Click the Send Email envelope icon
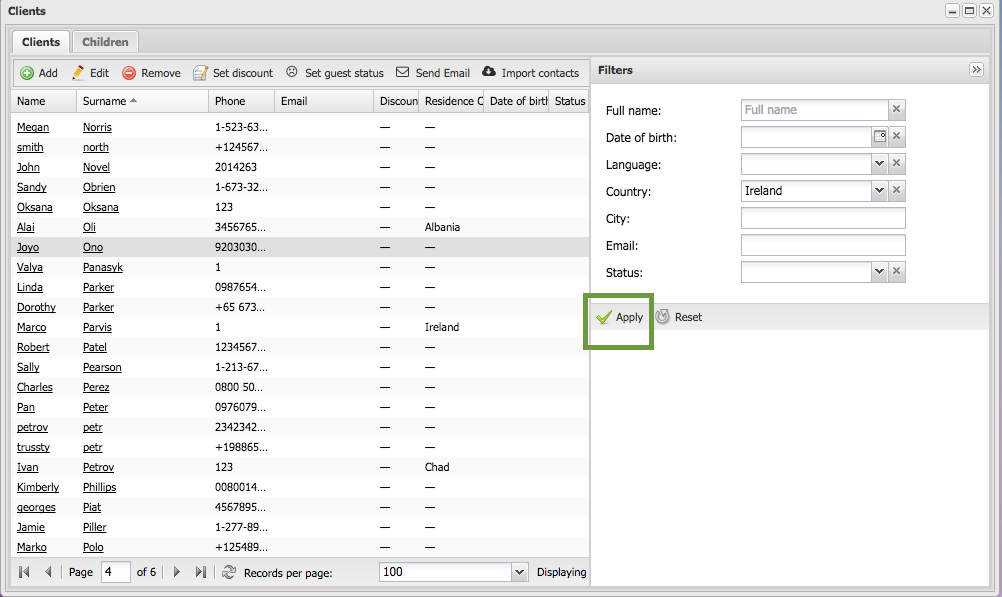 coord(403,72)
